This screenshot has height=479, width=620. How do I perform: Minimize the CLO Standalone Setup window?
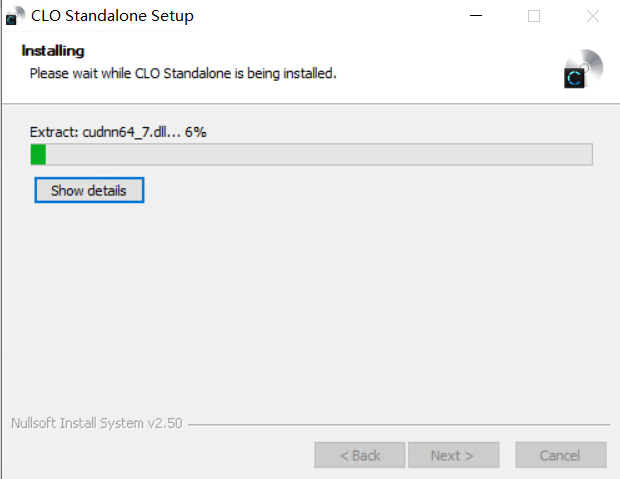click(x=477, y=16)
